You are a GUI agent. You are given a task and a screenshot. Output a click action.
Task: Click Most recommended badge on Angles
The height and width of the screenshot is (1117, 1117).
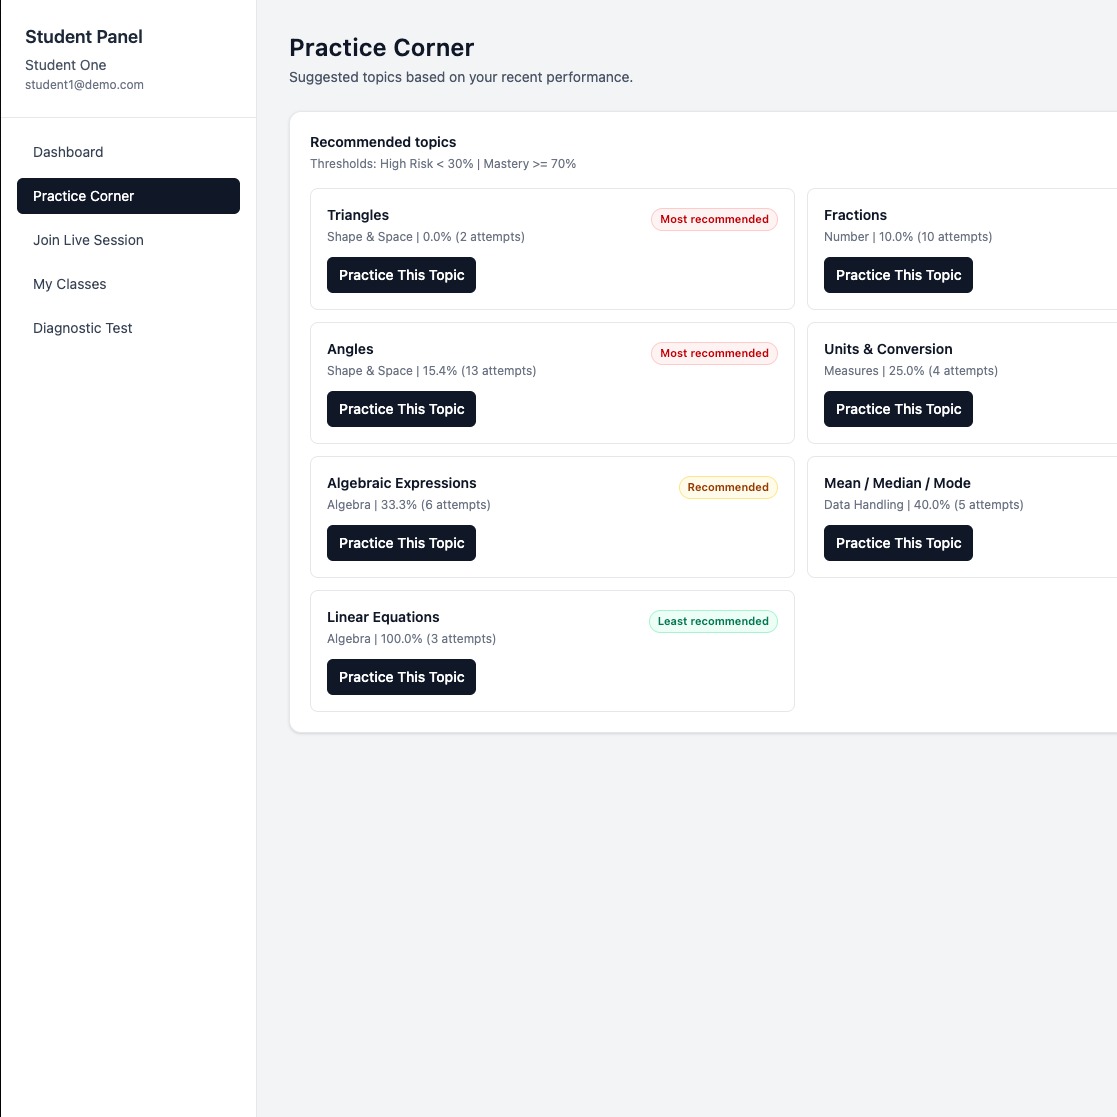[x=714, y=353]
